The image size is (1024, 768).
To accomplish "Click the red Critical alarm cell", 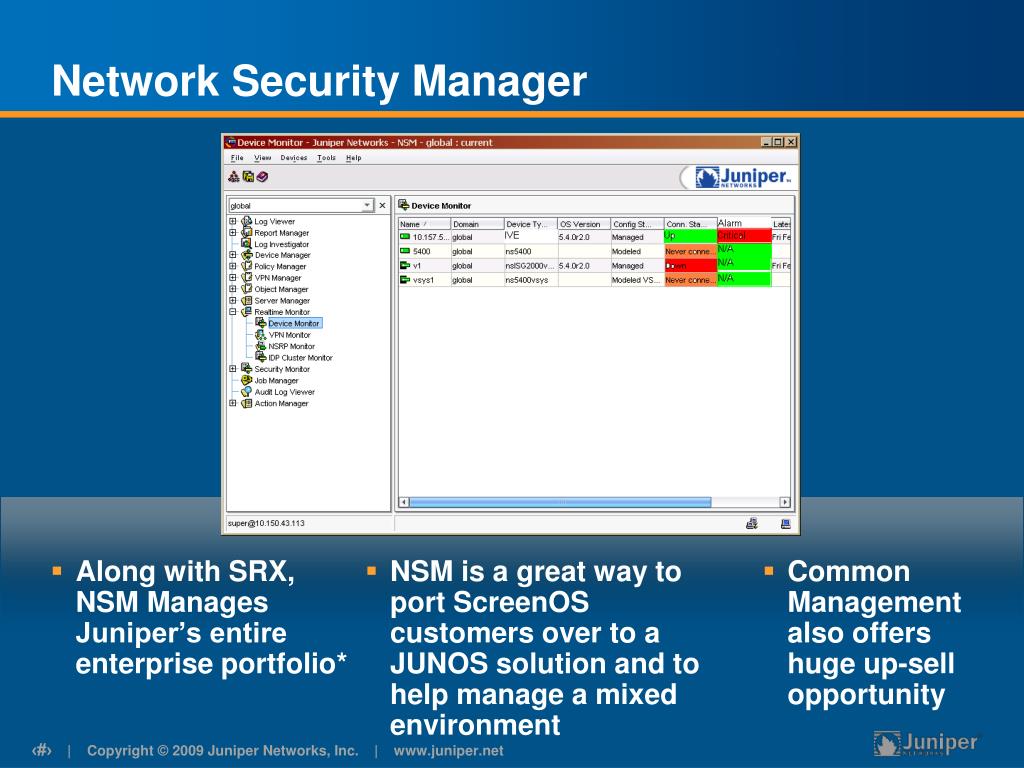I will [744, 236].
